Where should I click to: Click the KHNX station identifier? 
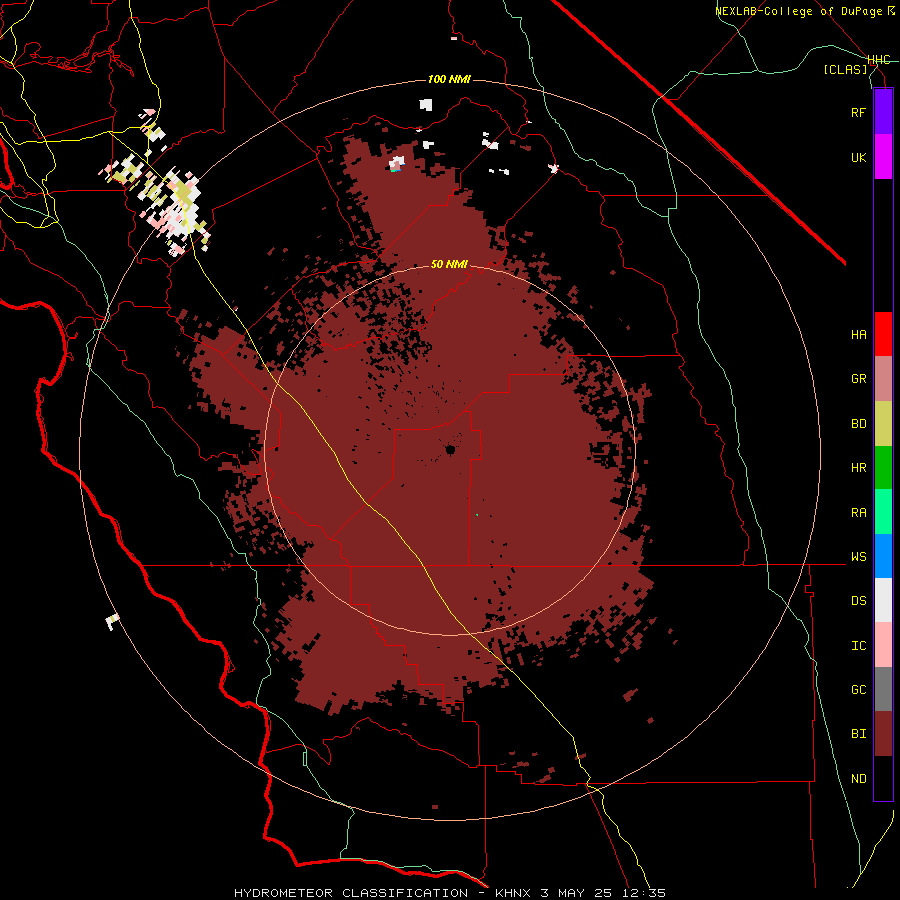coord(513,893)
